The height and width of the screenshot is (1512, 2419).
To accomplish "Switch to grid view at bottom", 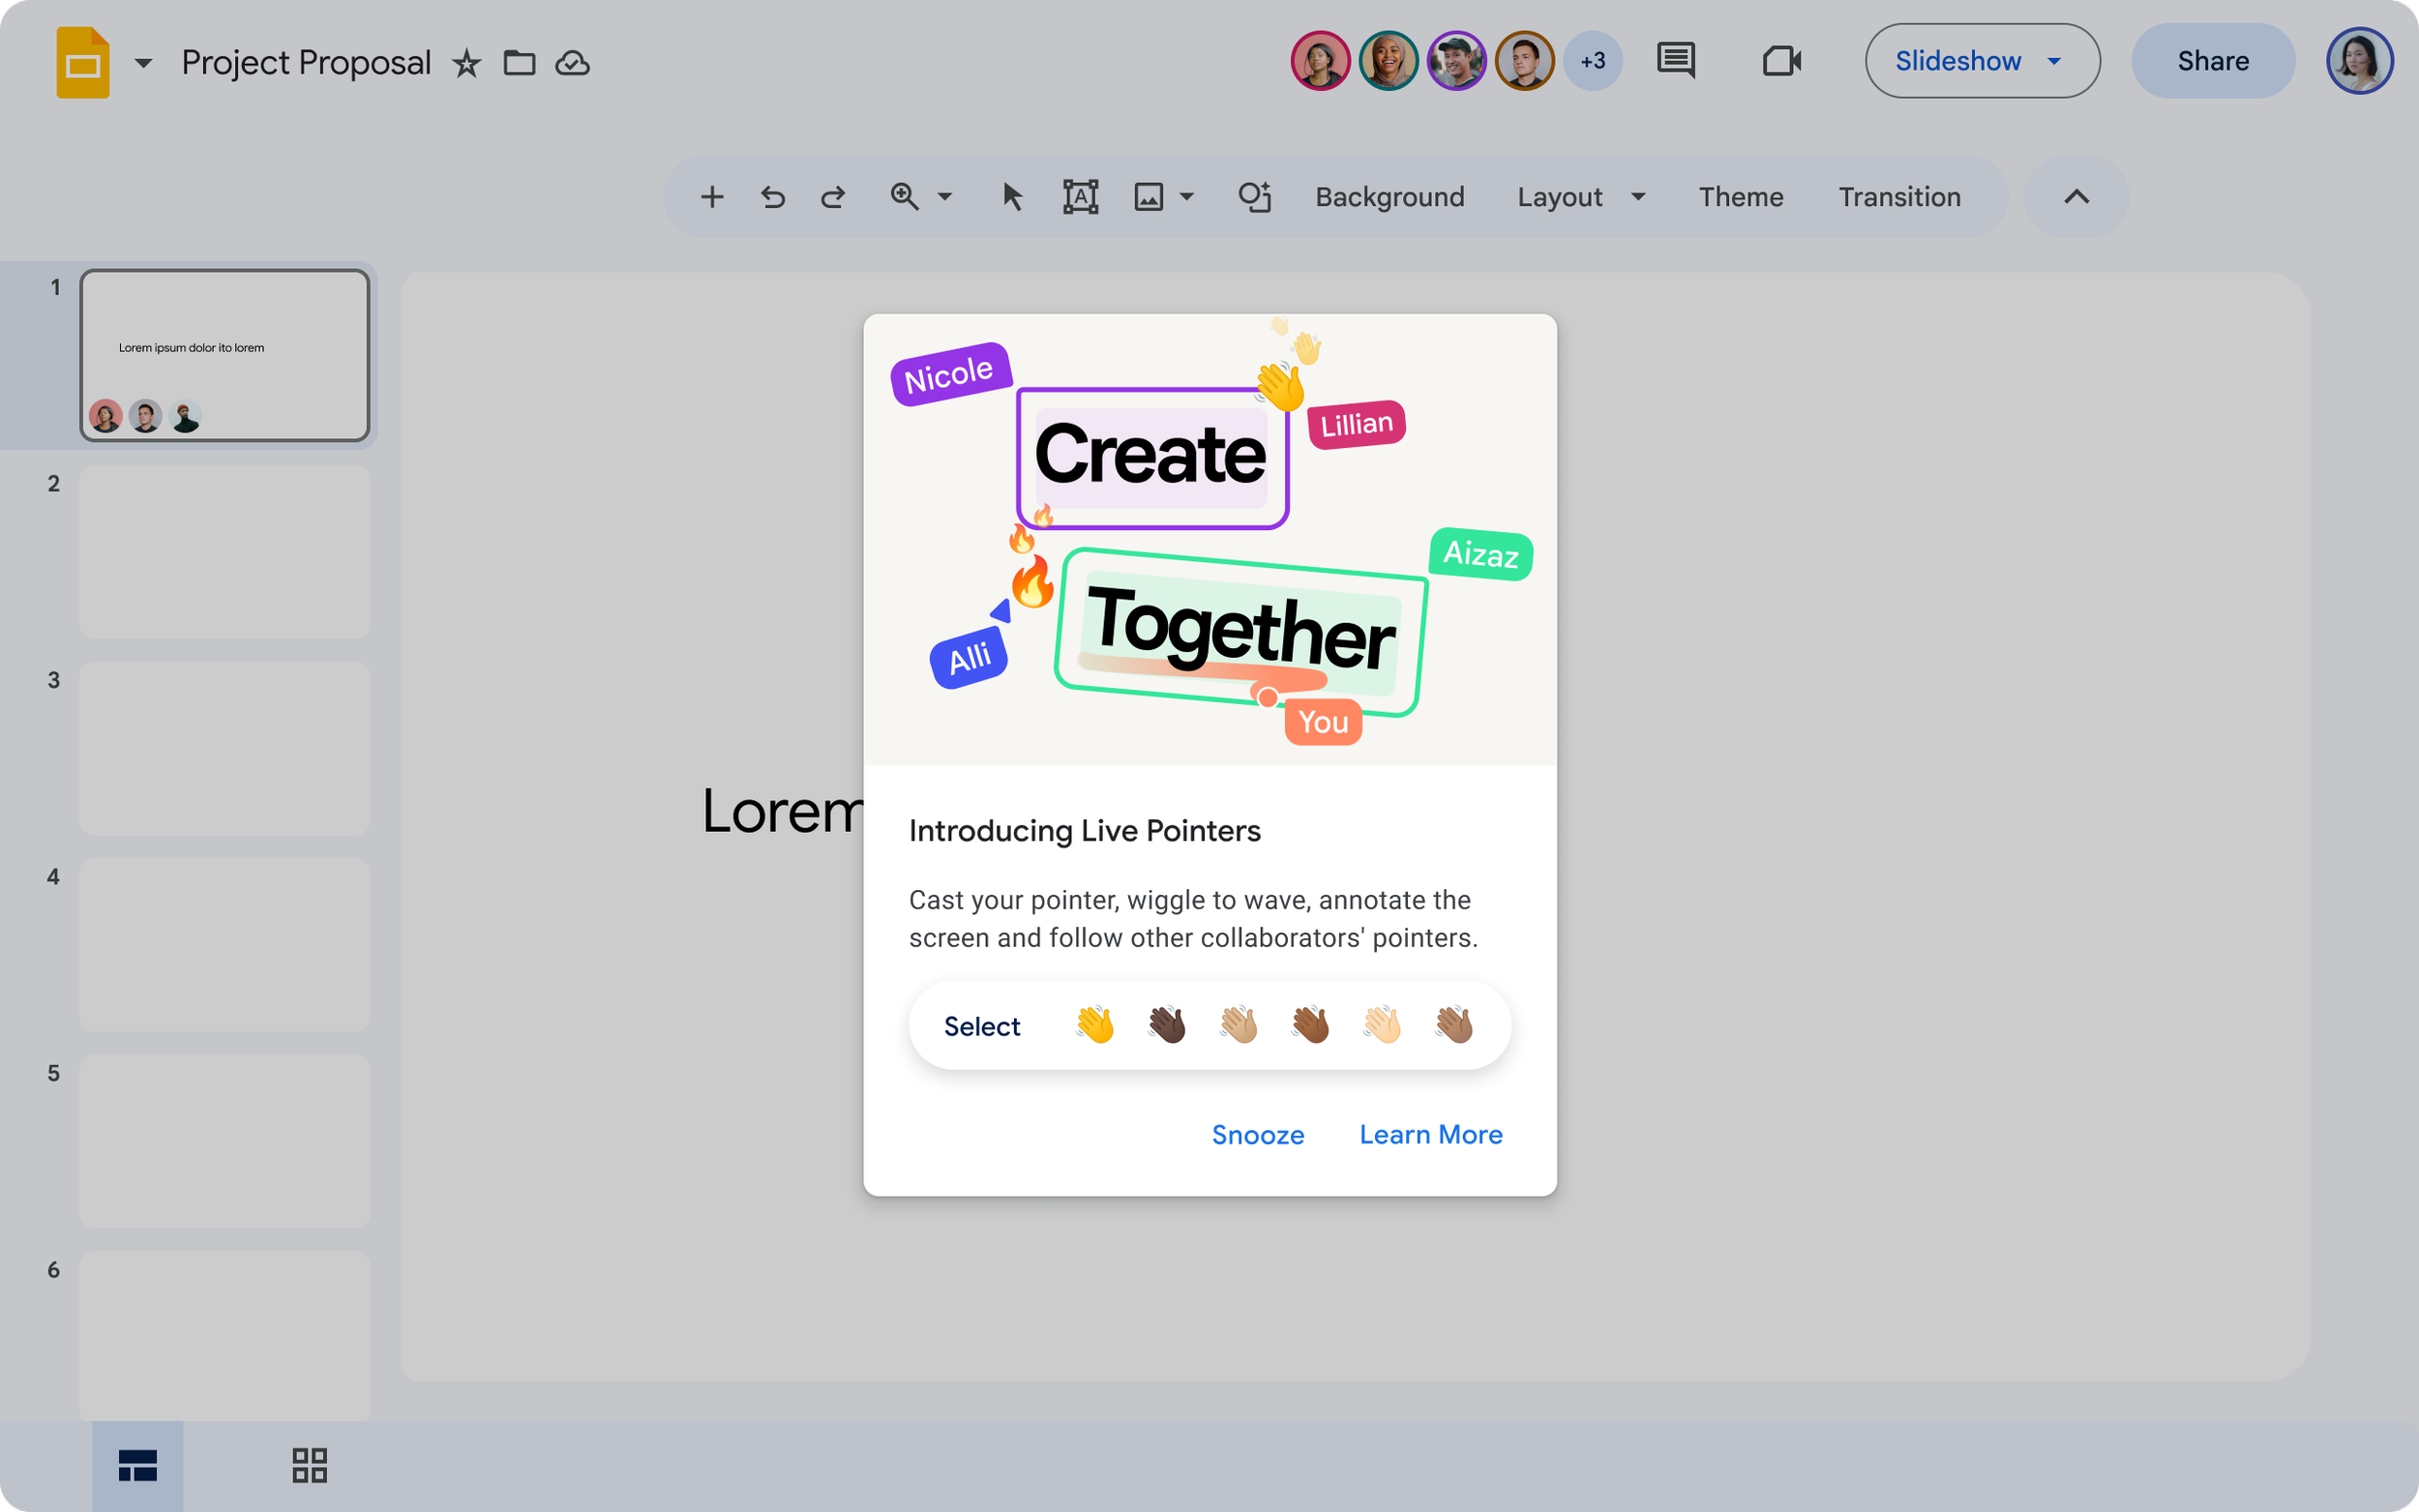I will tap(309, 1465).
